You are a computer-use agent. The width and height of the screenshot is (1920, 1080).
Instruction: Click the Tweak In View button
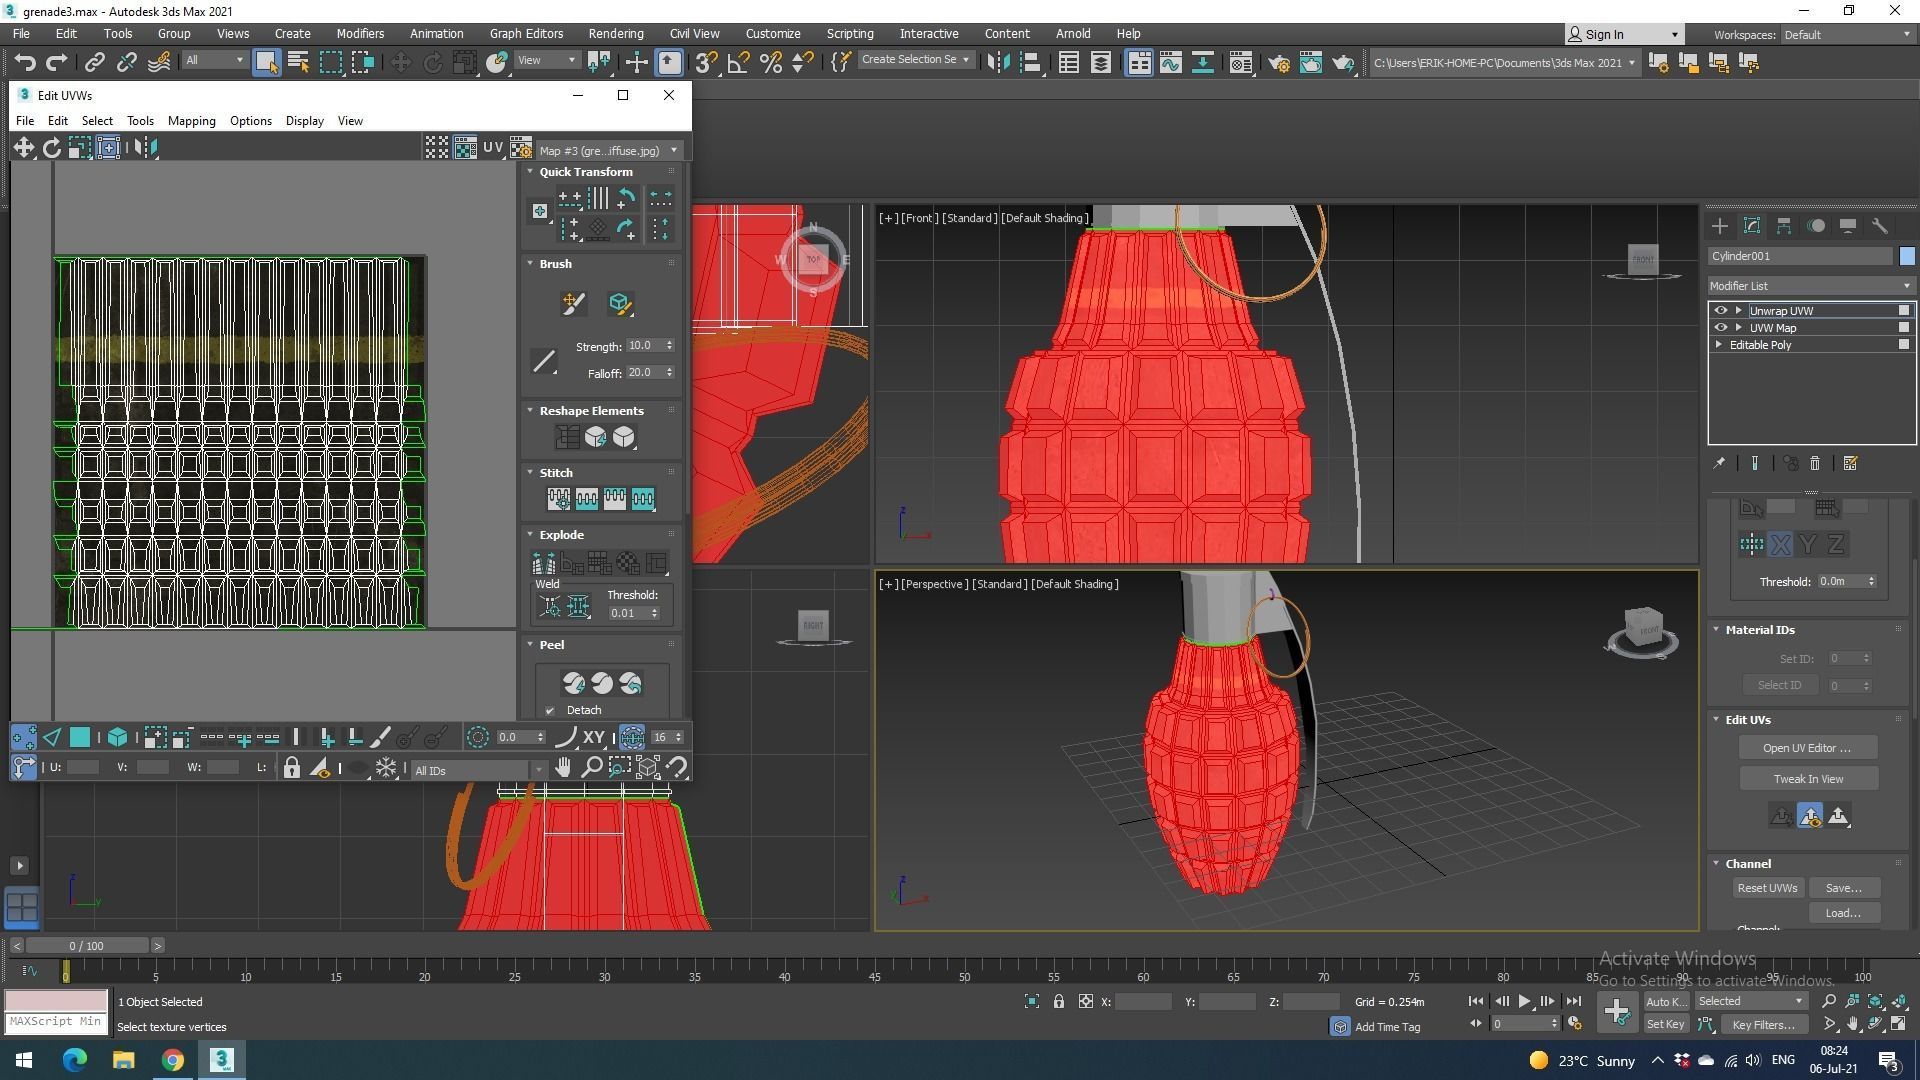pyautogui.click(x=1808, y=779)
